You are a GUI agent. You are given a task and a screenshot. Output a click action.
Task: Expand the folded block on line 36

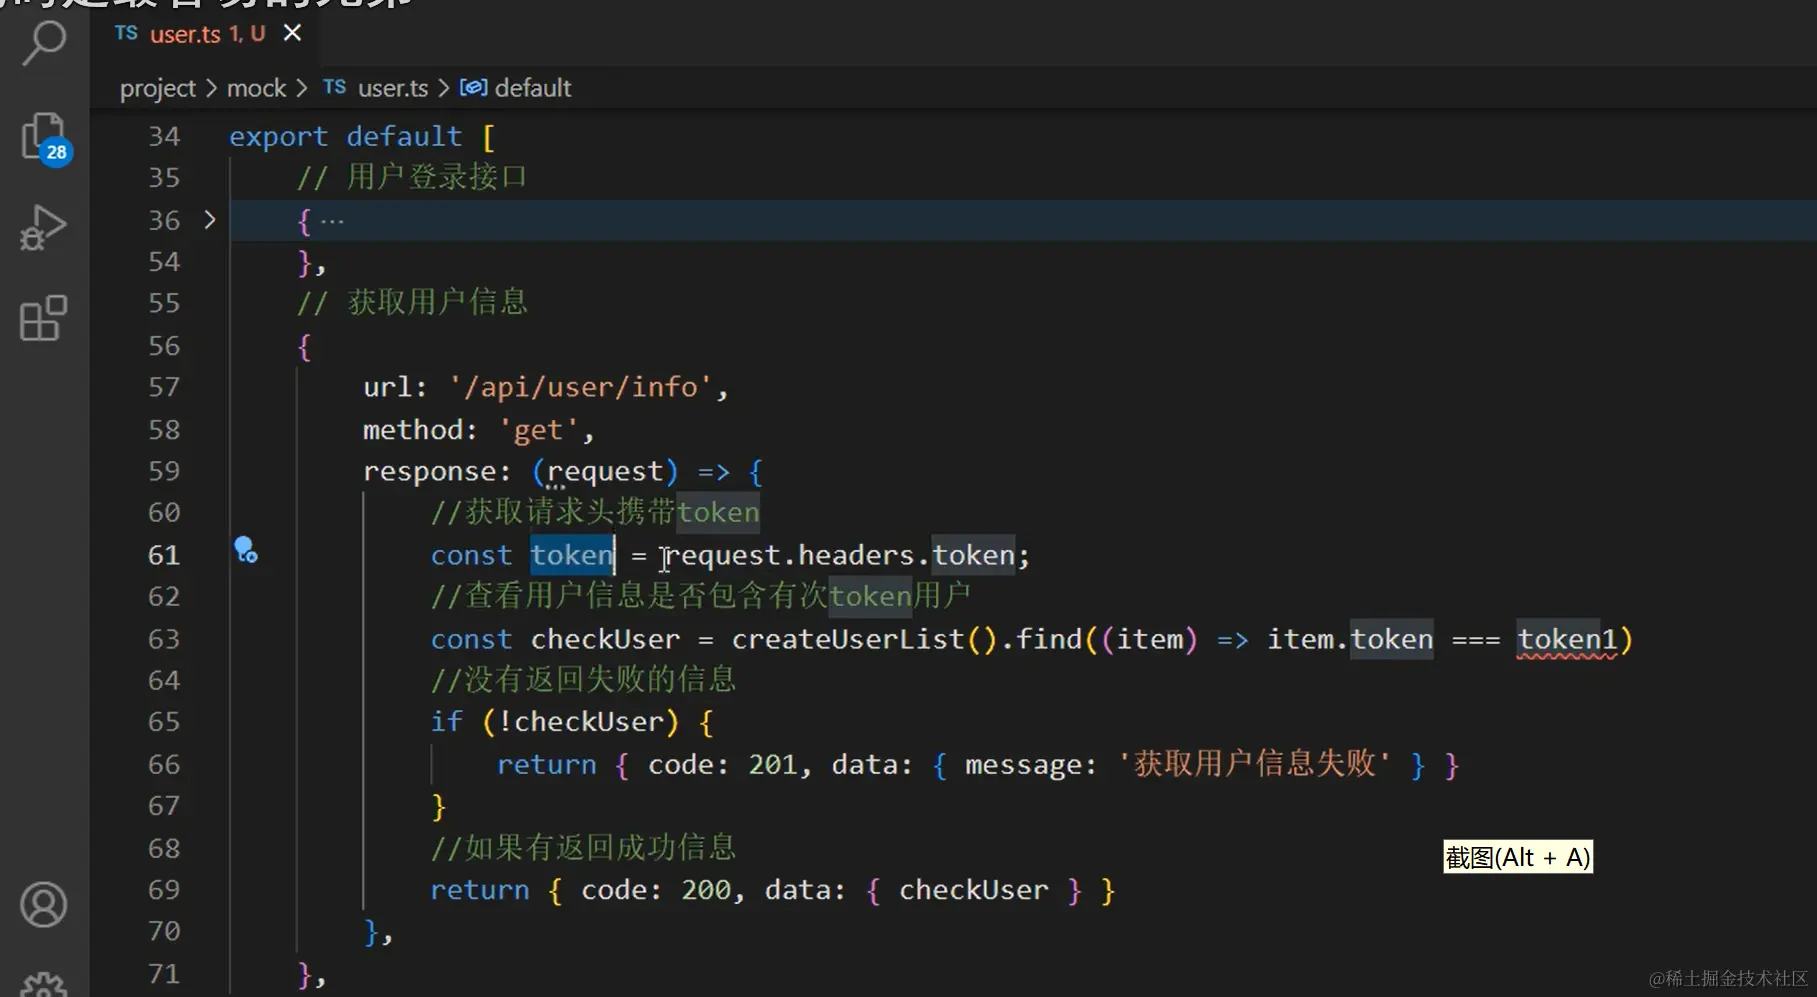209,220
